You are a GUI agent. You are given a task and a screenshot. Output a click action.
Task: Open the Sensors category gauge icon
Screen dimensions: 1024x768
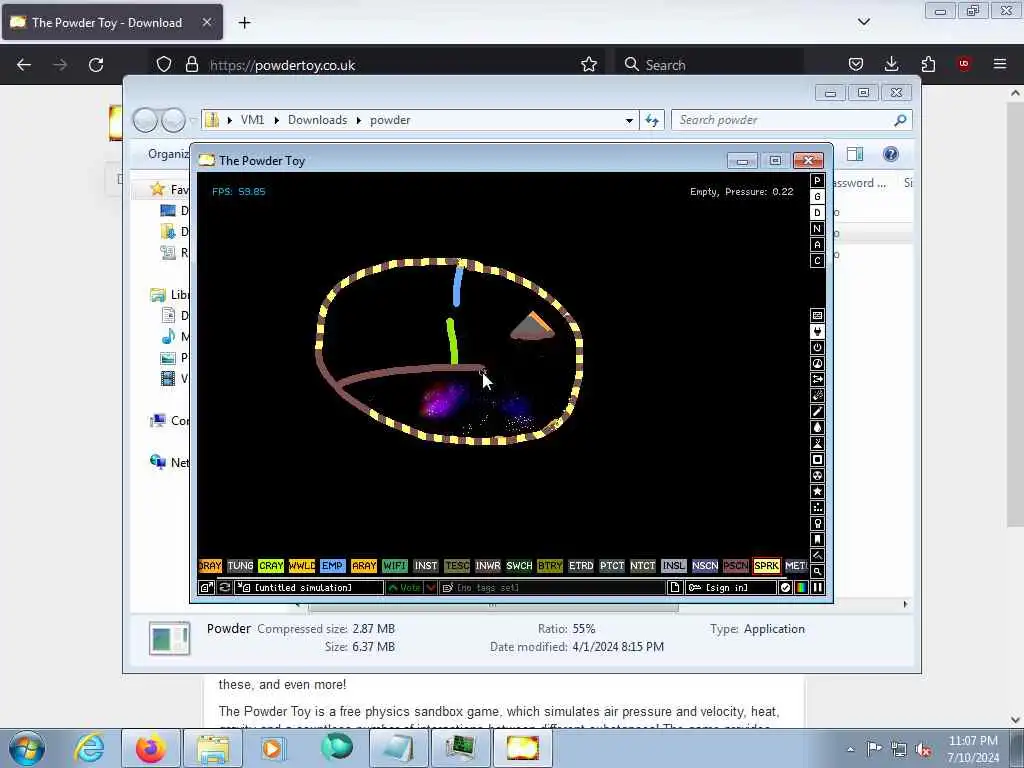coord(817,363)
